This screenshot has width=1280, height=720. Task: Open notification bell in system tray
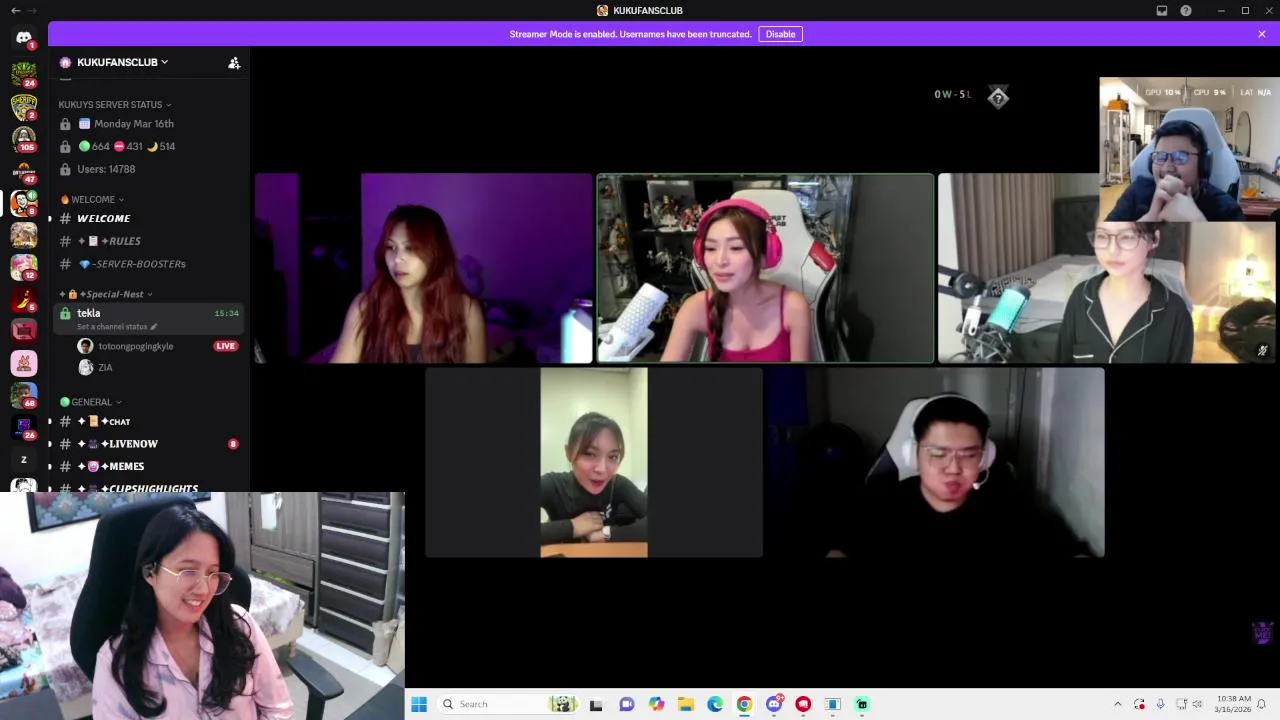[x=1262, y=704]
